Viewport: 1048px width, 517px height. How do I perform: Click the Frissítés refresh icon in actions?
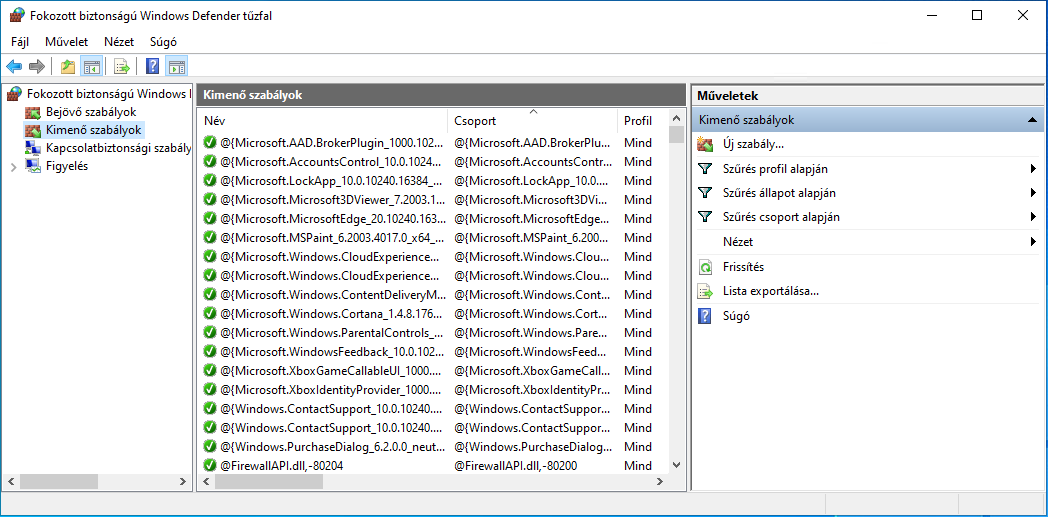click(706, 267)
